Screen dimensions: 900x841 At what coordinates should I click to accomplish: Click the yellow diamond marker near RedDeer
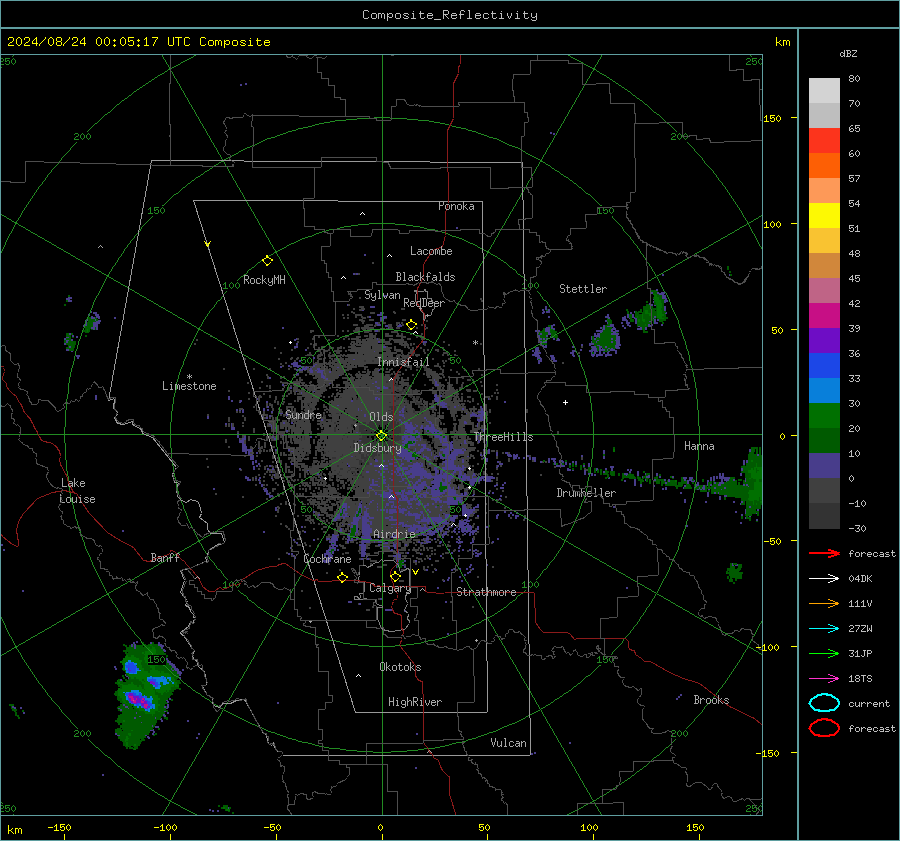[411, 325]
